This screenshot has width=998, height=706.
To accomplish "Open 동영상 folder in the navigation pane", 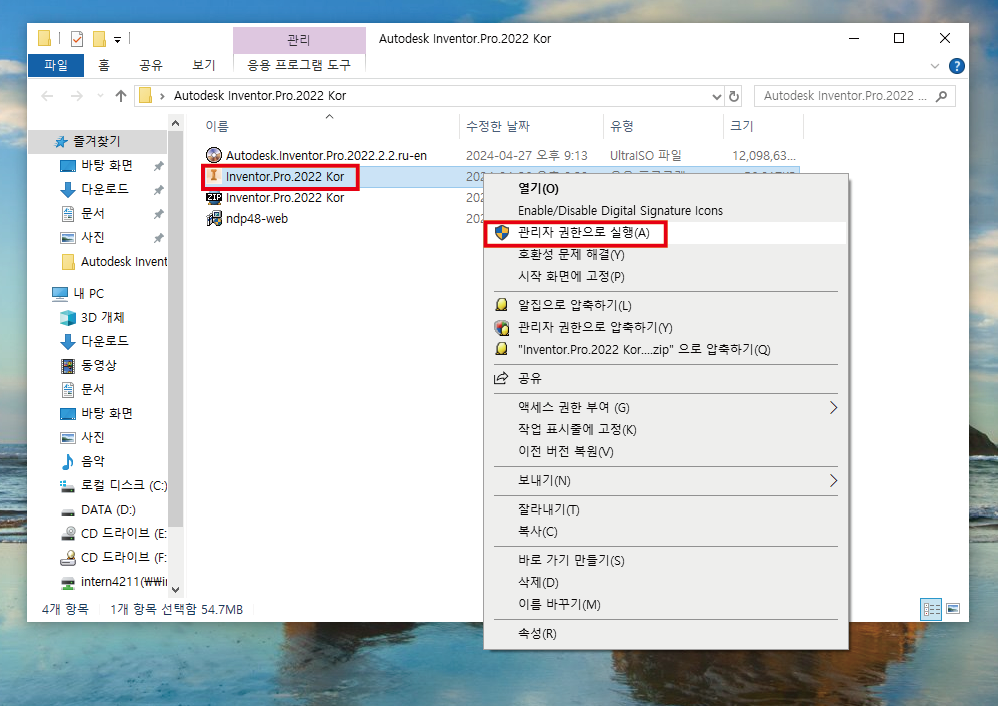I will (x=99, y=365).
